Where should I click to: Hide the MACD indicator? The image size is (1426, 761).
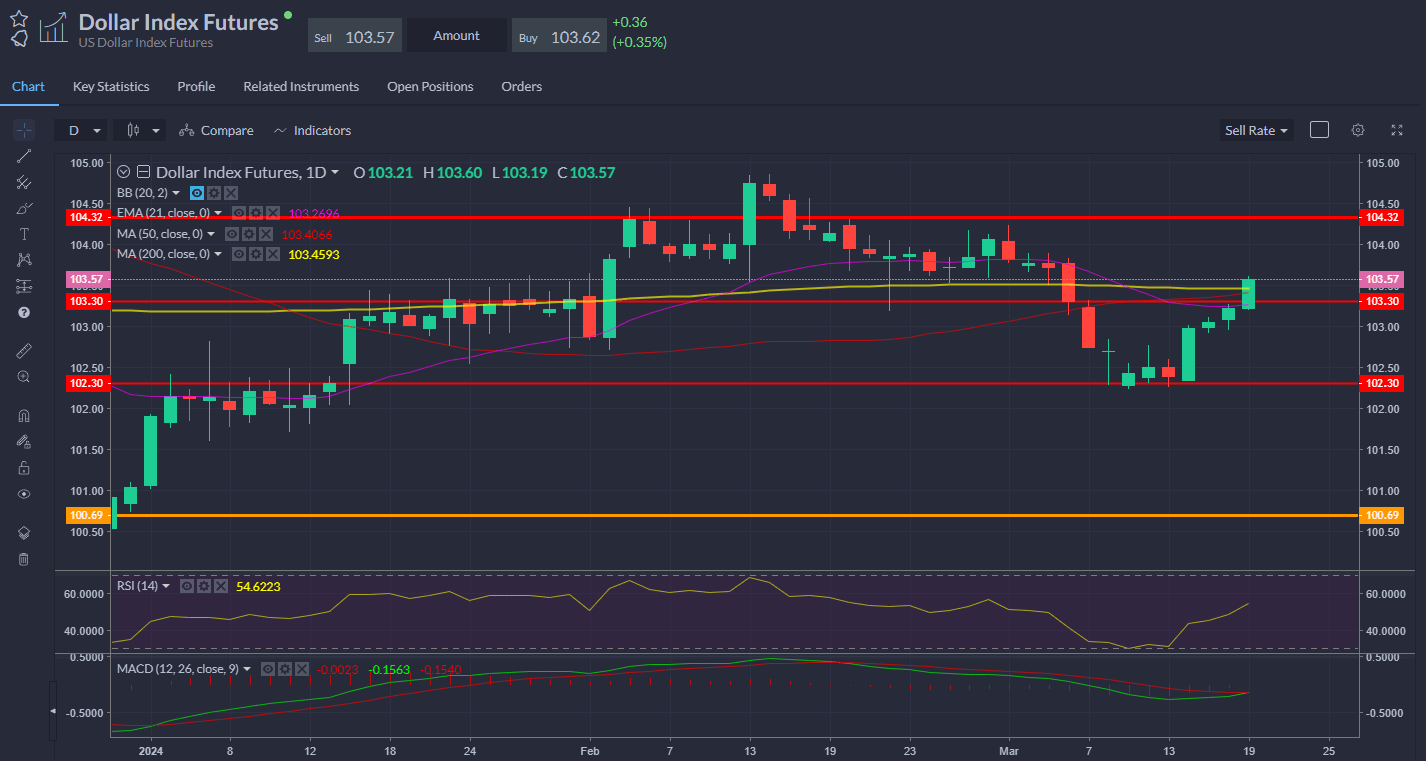tap(267, 669)
